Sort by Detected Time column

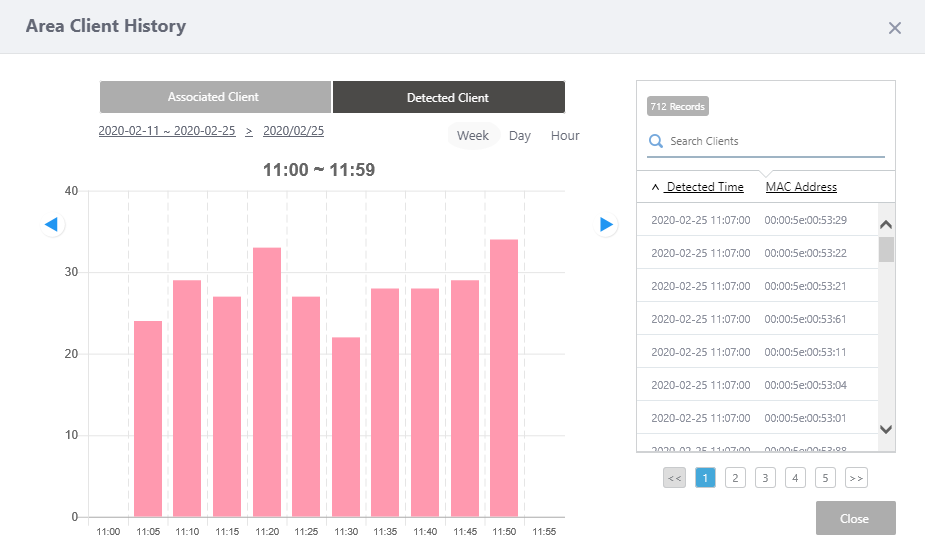[x=704, y=187]
